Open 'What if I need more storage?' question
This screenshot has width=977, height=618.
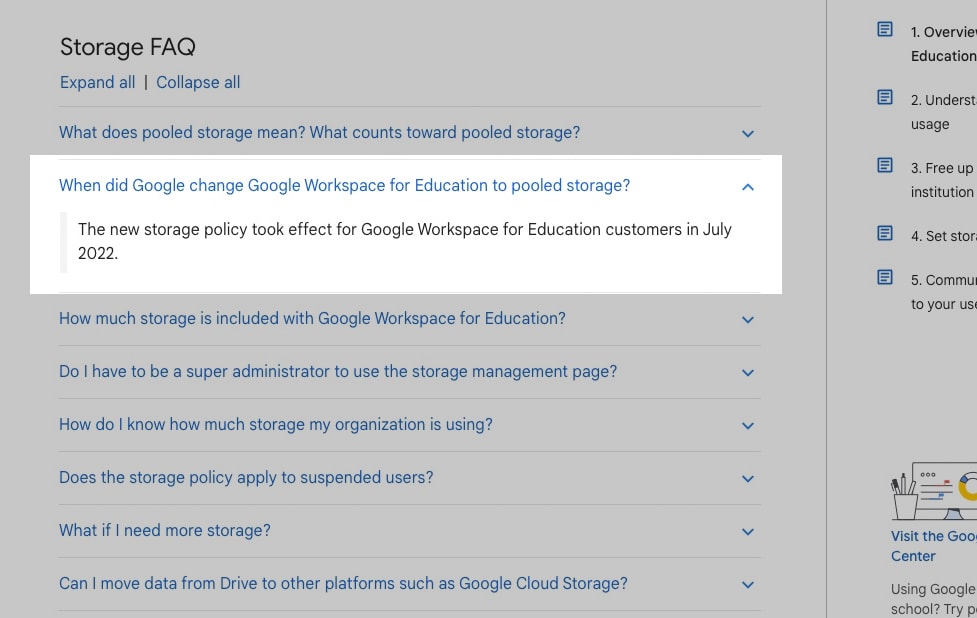point(164,530)
